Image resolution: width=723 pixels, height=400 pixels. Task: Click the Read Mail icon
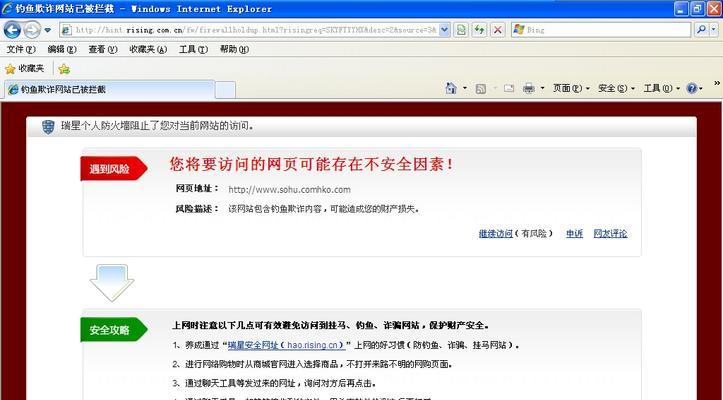[509, 88]
